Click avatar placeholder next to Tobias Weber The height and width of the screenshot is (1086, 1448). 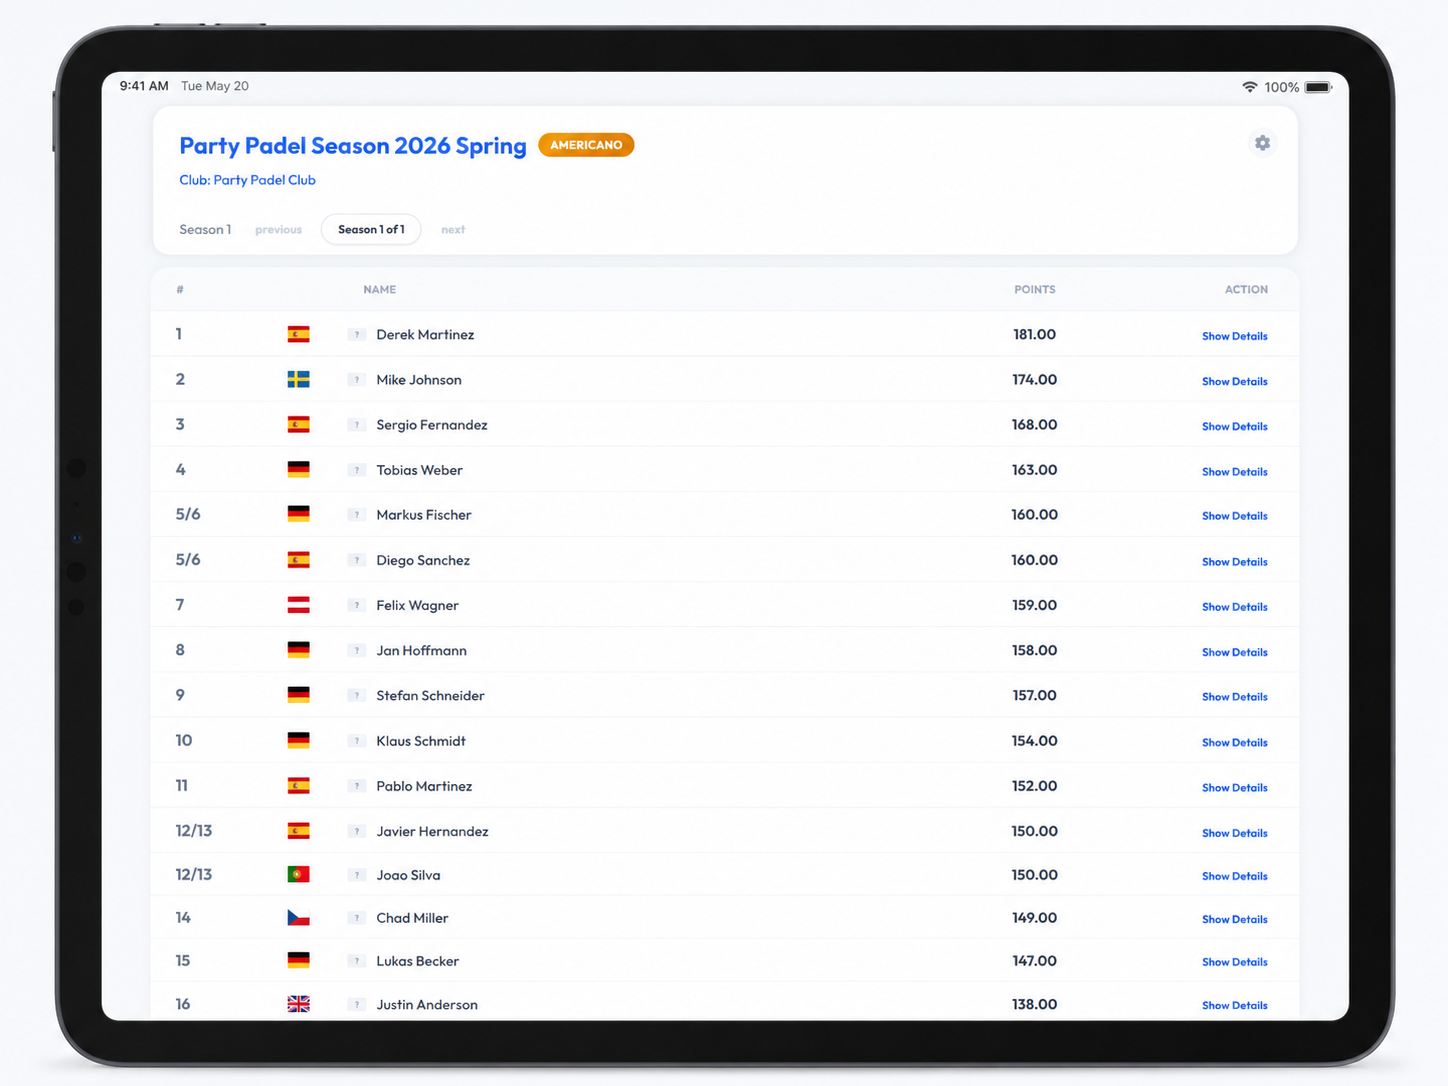357,470
